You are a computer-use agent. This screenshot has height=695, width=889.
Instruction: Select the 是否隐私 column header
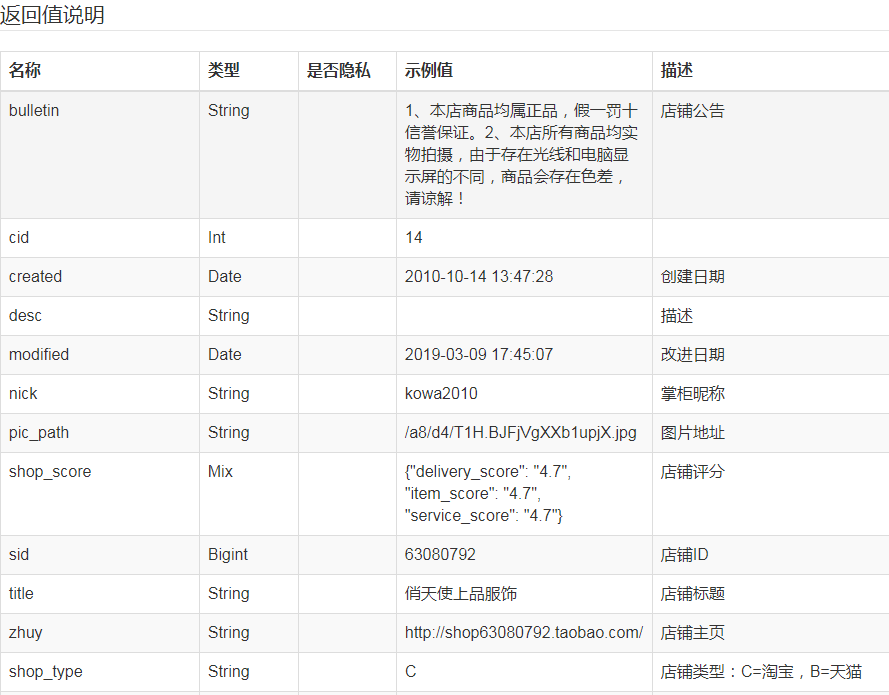pos(338,70)
